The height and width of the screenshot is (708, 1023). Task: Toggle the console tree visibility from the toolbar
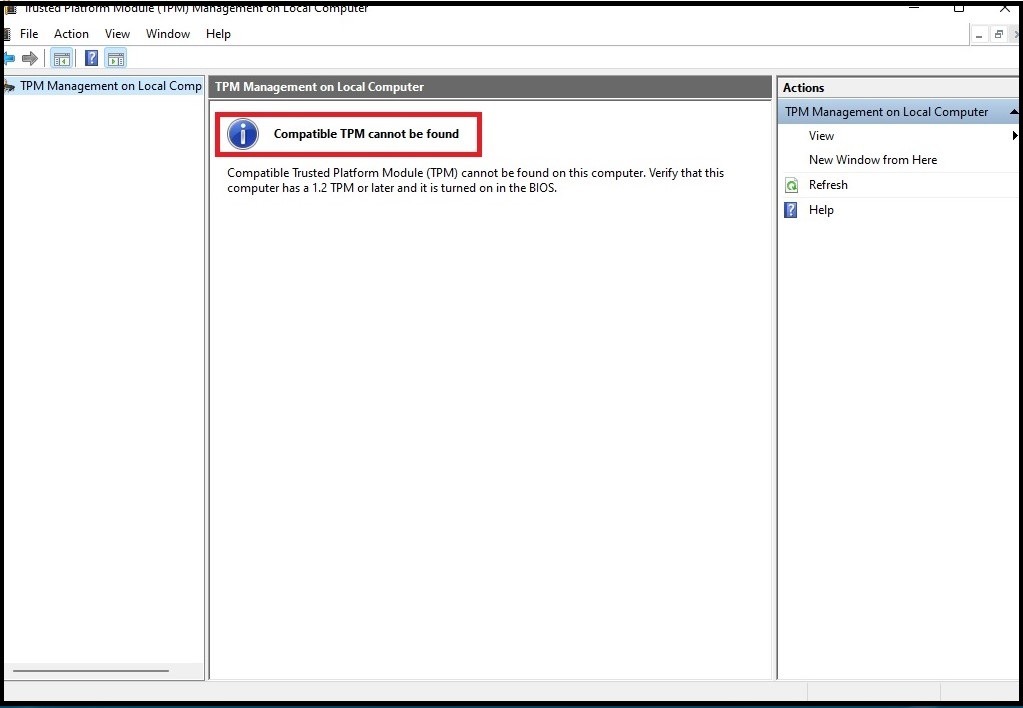(x=61, y=57)
